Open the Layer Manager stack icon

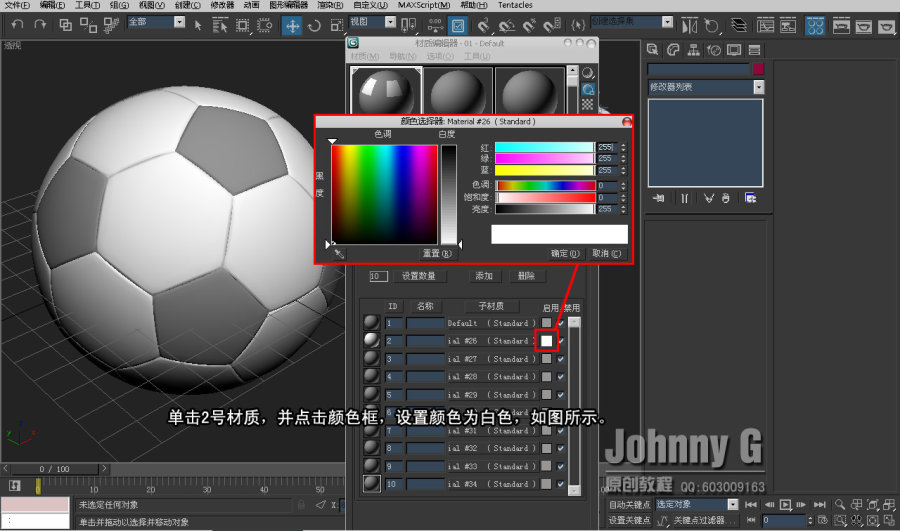click(x=739, y=25)
